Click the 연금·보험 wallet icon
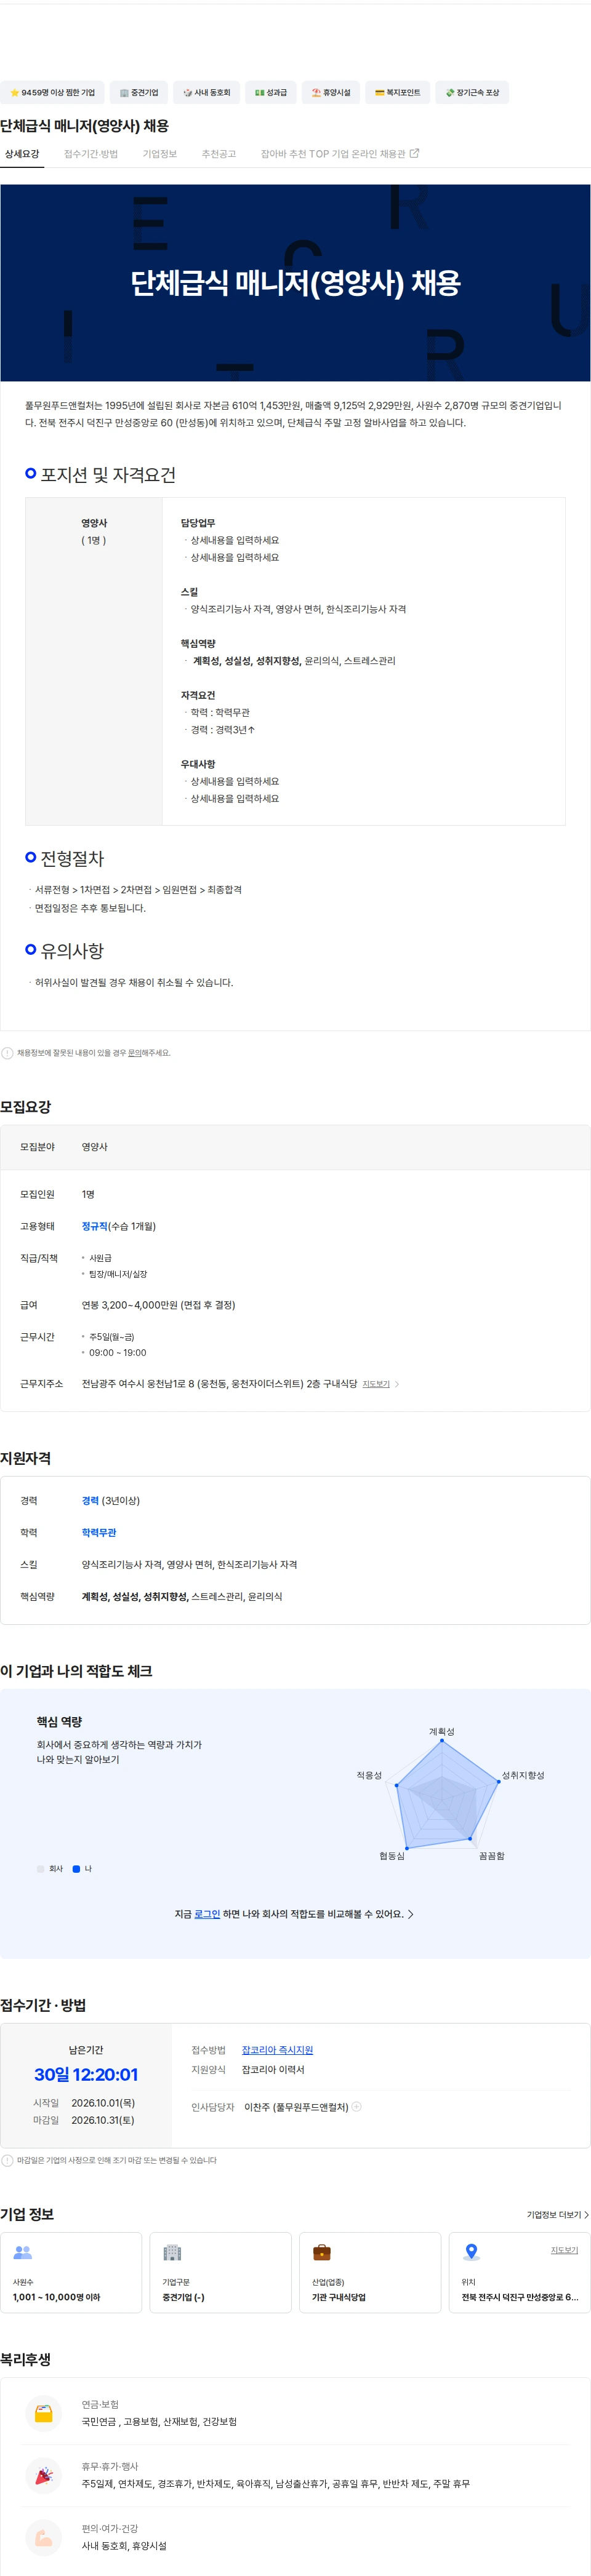Viewport: 591px width, 2576px height. (x=43, y=2413)
